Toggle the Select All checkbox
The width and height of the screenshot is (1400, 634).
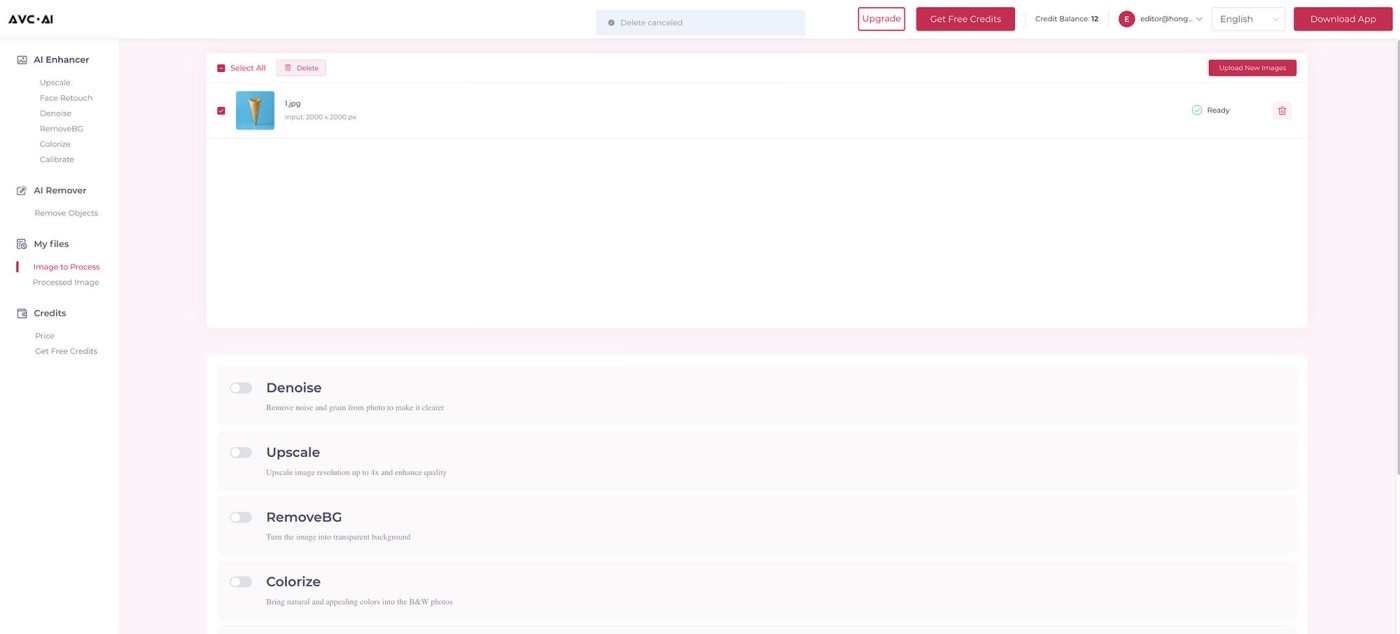[221, 68]
